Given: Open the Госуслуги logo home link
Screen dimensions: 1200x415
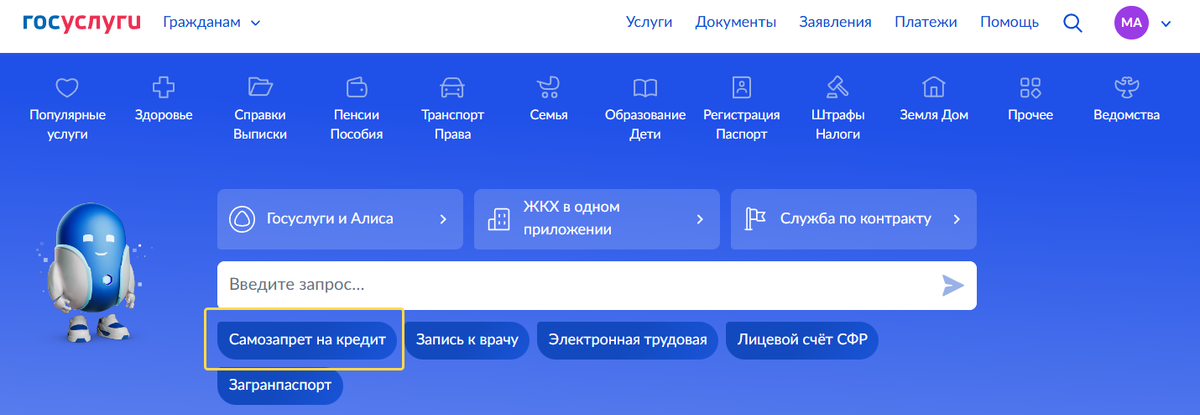Looking at the screenshot, I should tap(82, 22).
